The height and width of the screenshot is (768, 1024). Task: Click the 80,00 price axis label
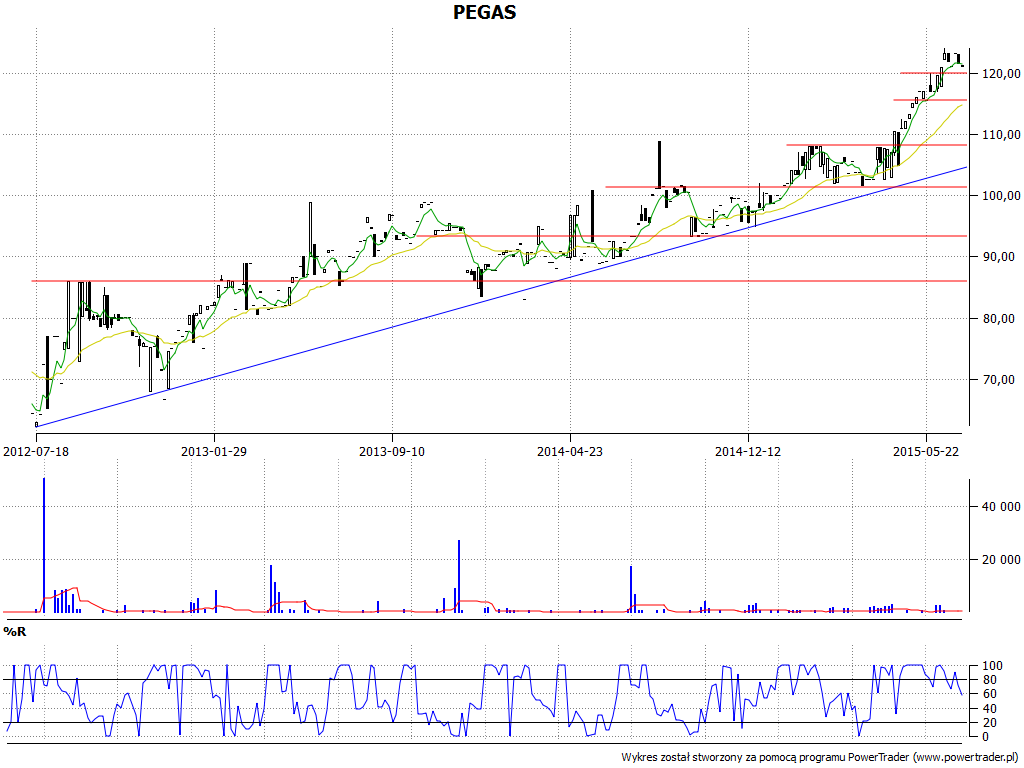pyautogui.click(x=1001, y=318)
